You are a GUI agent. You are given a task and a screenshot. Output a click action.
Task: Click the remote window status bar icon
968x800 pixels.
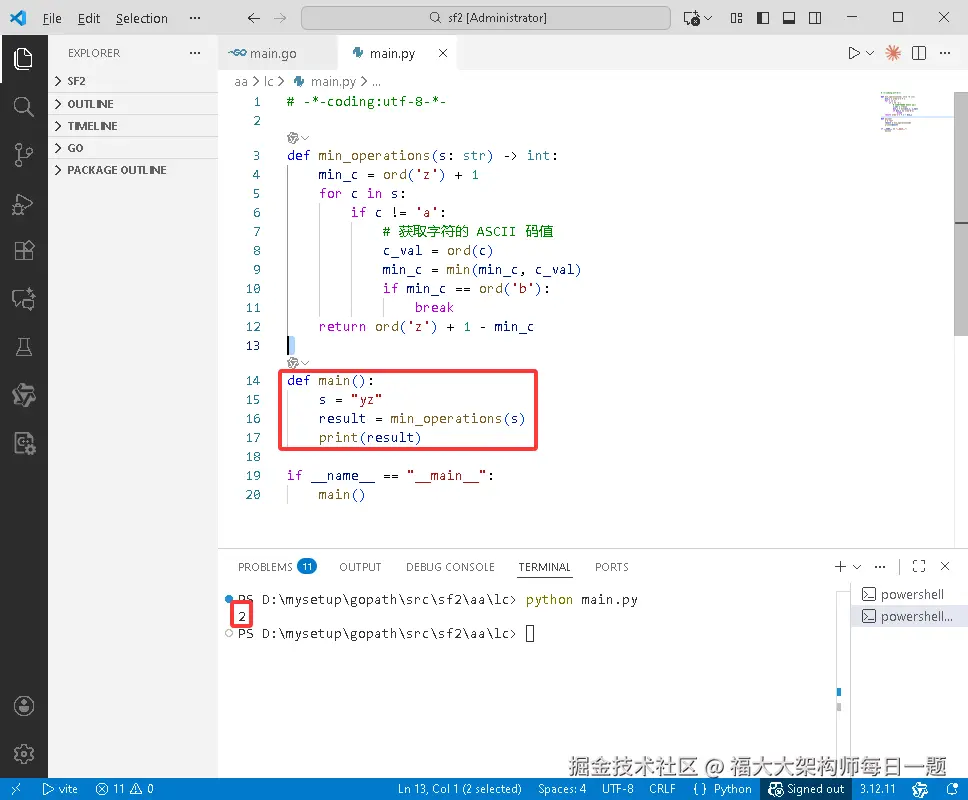(16, 789)
